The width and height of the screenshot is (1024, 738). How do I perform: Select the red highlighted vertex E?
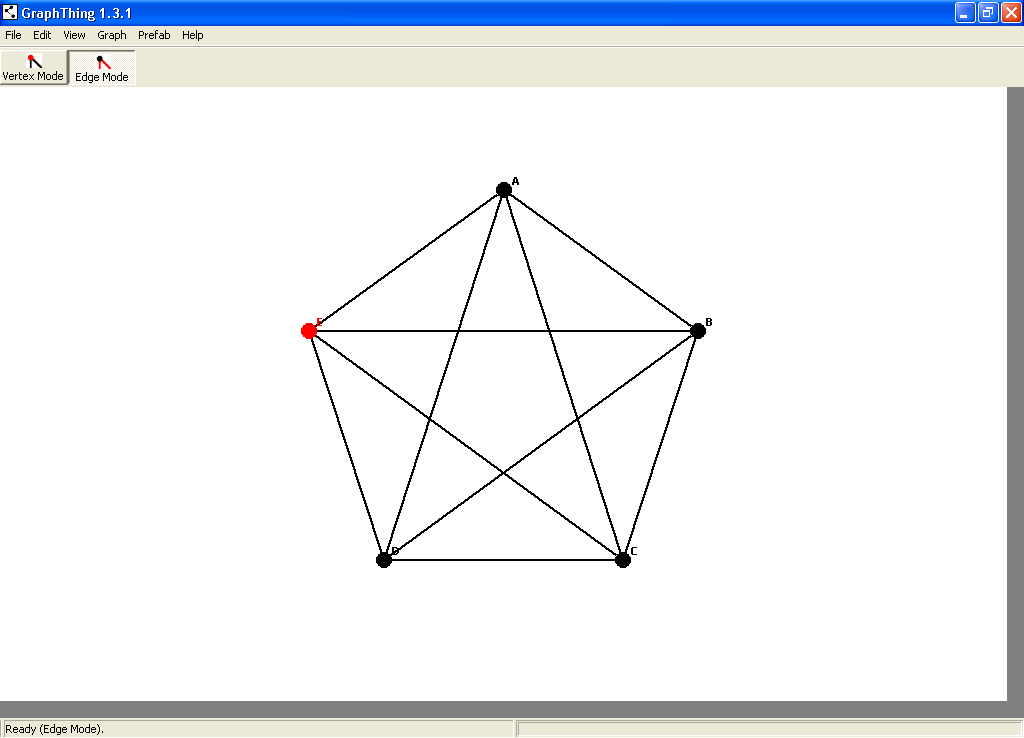pos(309,331)
